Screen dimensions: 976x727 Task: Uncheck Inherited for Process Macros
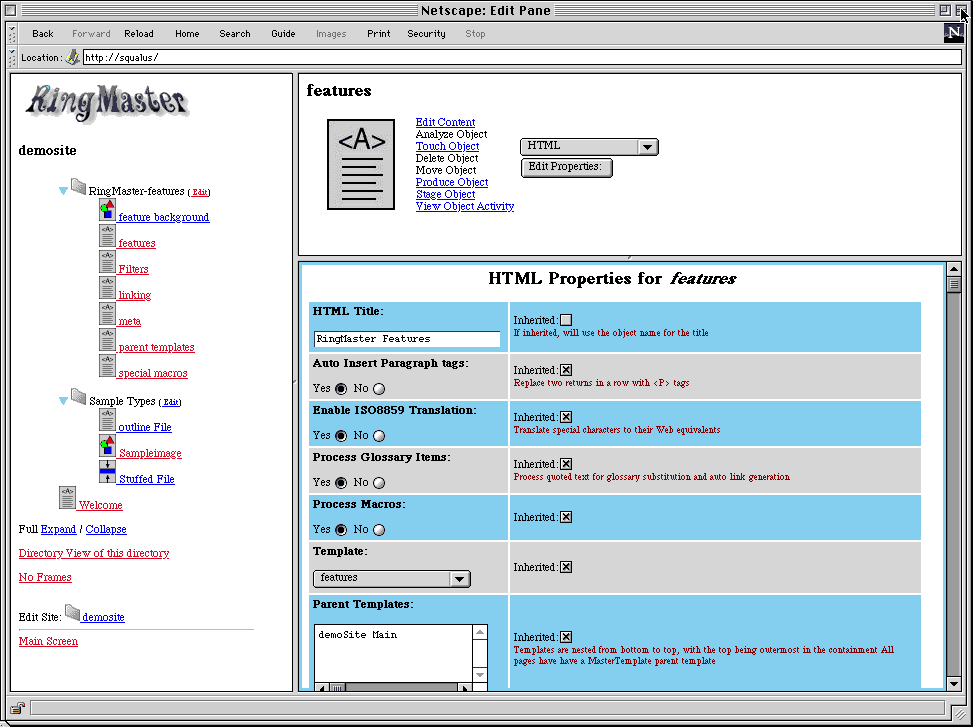click(x=566, y=517)
